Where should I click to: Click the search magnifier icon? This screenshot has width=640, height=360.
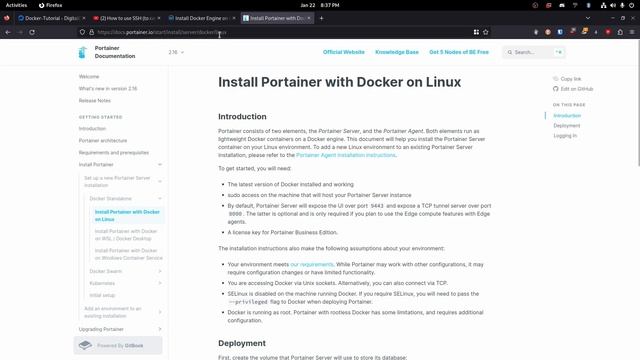coord(510,52)
